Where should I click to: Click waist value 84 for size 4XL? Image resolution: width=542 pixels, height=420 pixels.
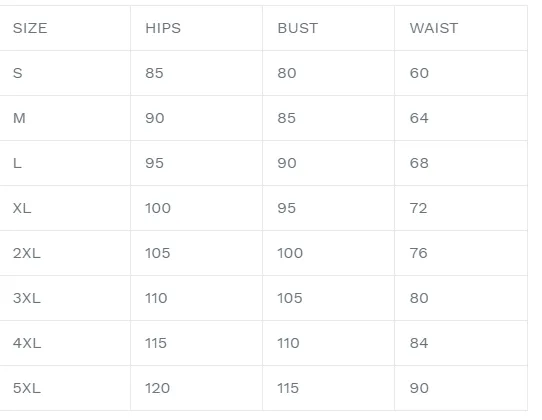pos(419,343)
